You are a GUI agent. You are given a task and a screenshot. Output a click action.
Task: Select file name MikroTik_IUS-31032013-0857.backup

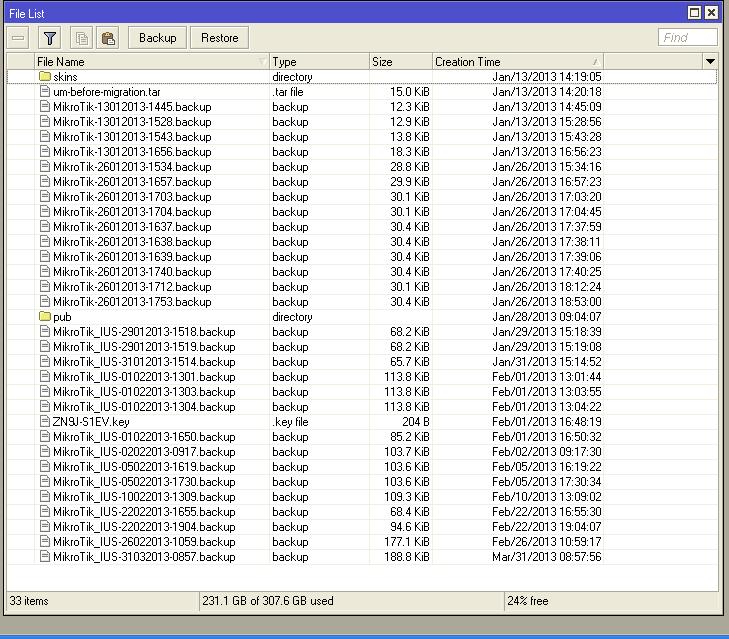click(144, 557)
